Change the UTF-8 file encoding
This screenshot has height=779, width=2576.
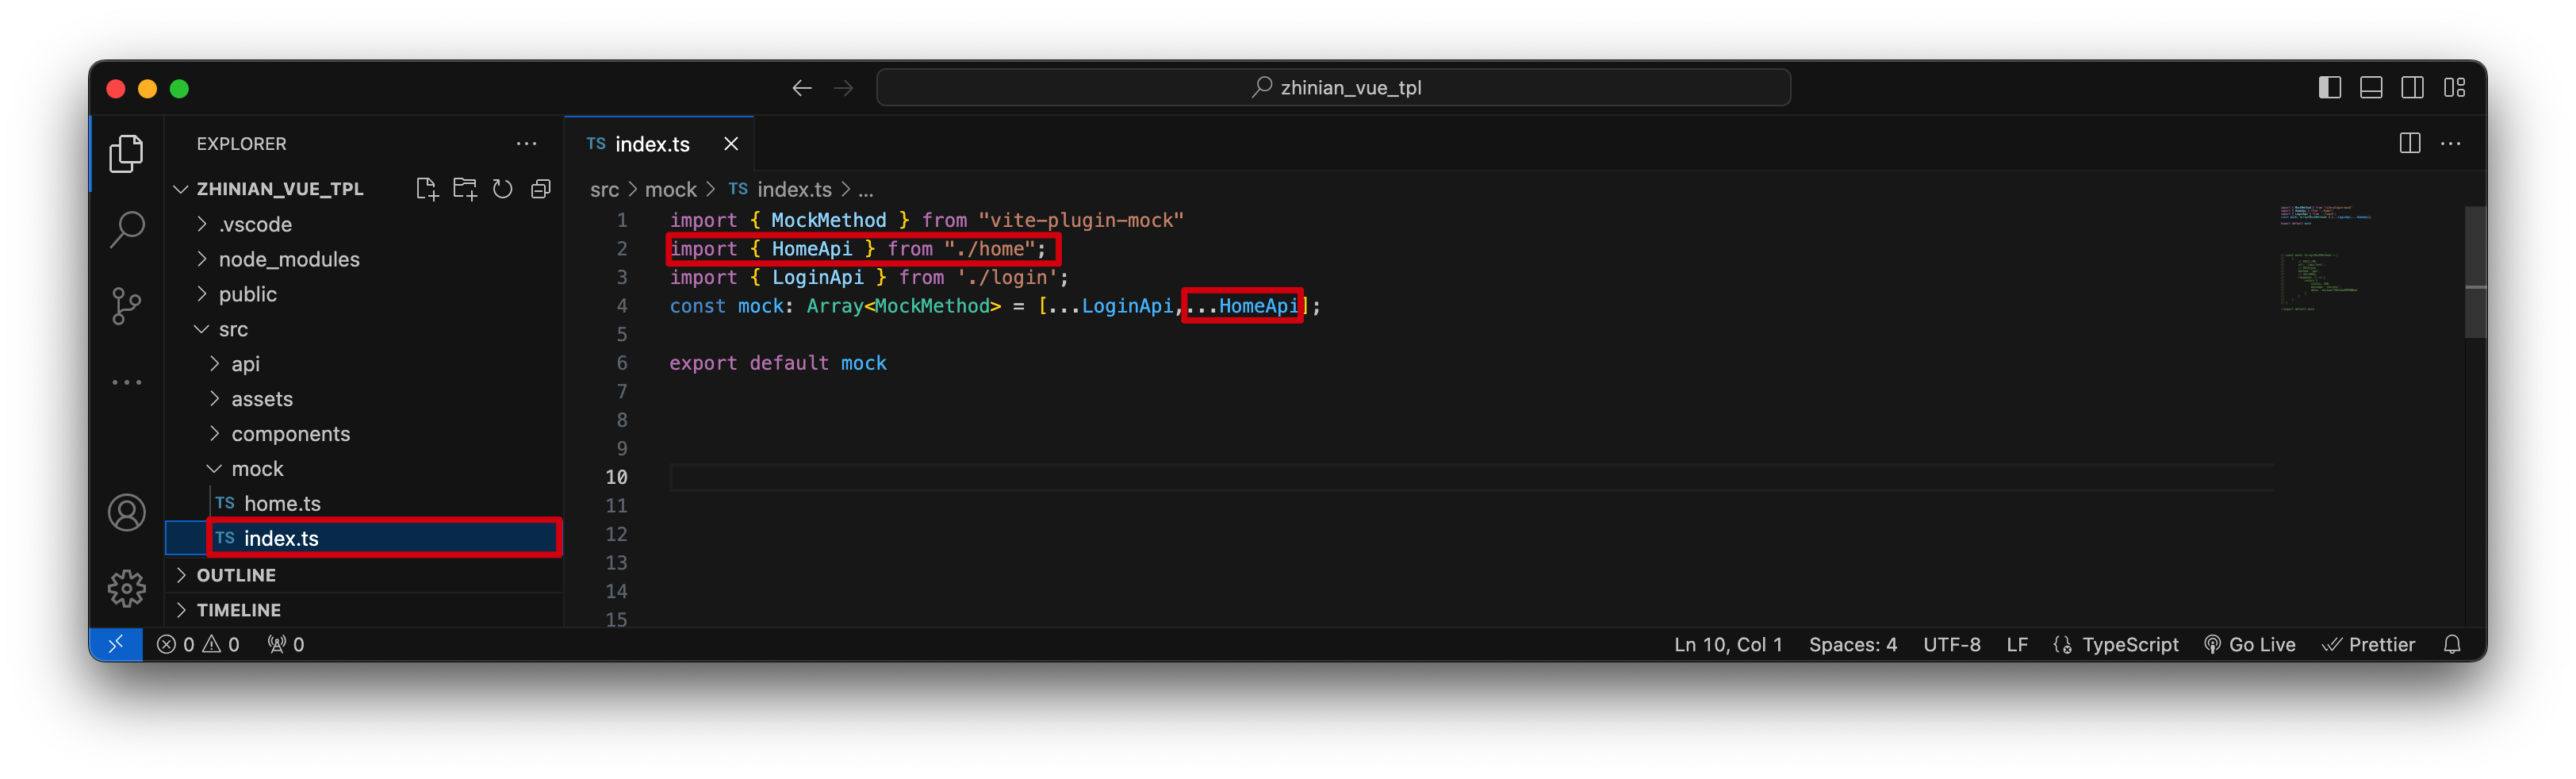tap(1952, 644)
